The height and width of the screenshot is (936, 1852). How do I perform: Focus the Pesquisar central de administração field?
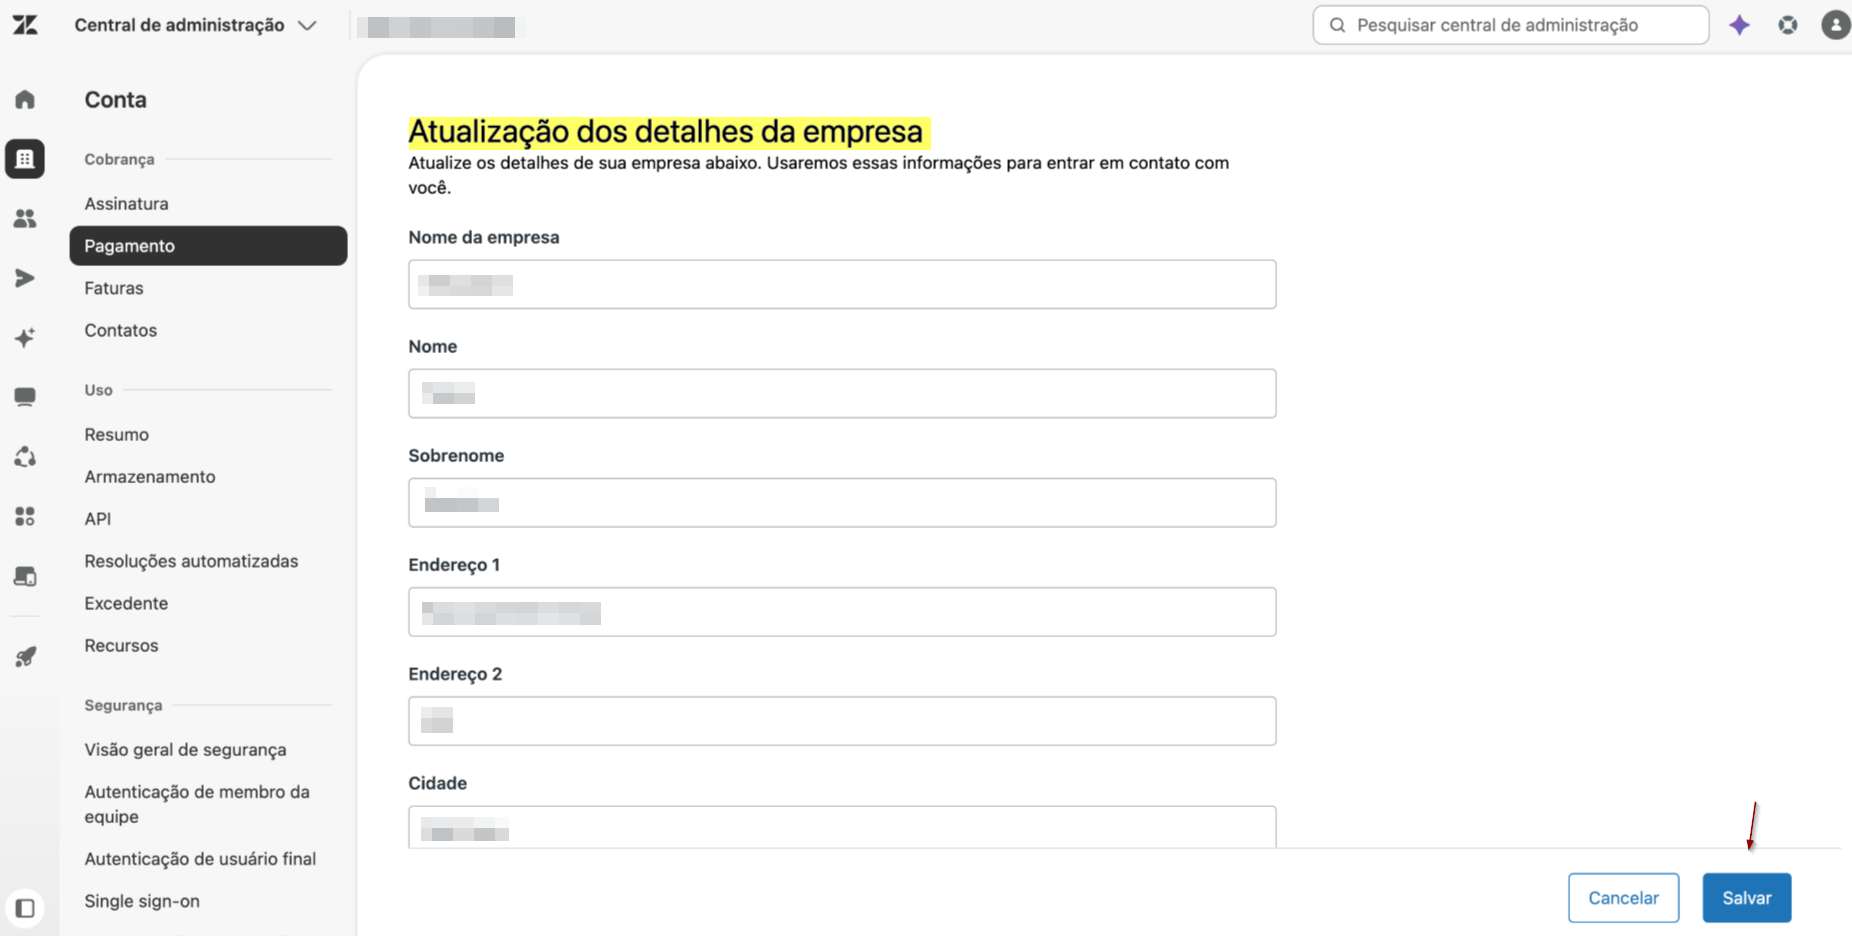click(1510, 25)
